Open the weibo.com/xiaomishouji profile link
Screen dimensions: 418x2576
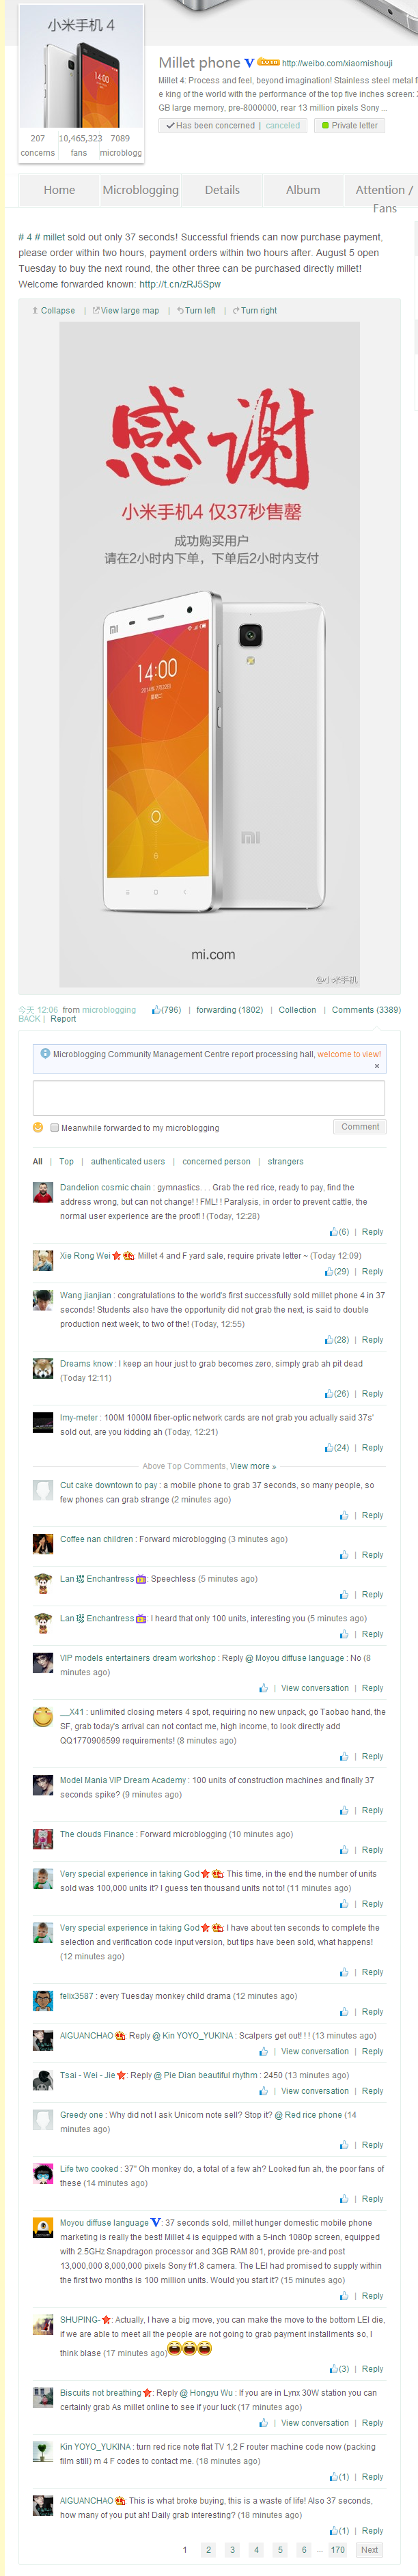337,63
